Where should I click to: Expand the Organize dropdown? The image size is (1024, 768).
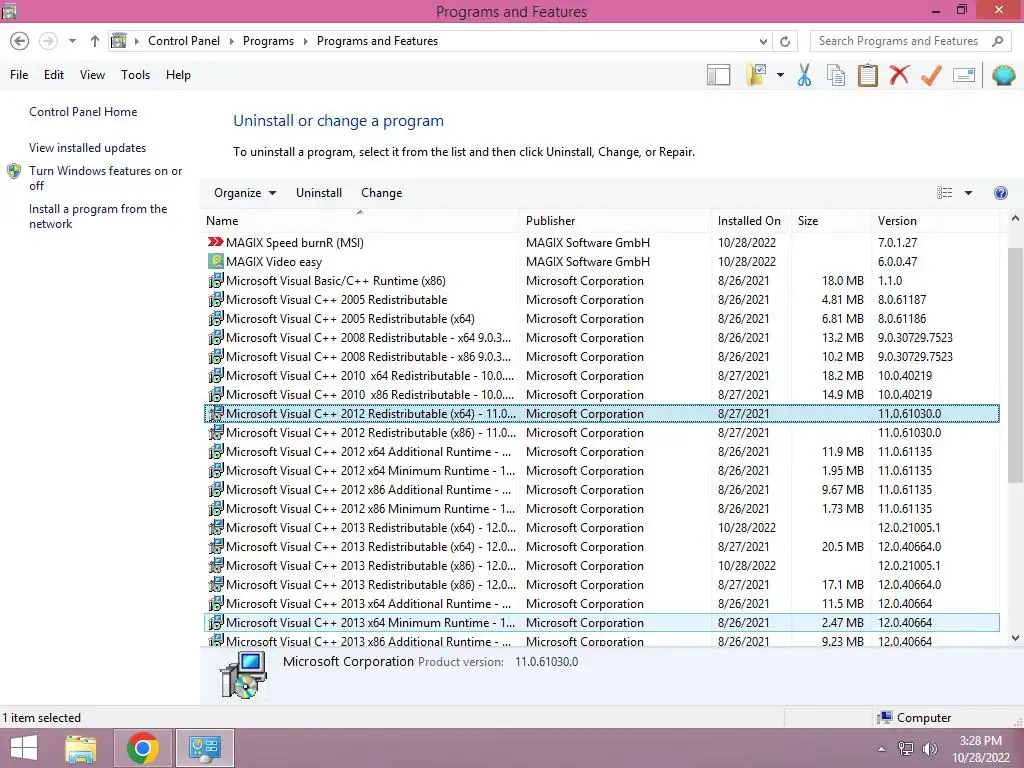[x=245, y=193]
